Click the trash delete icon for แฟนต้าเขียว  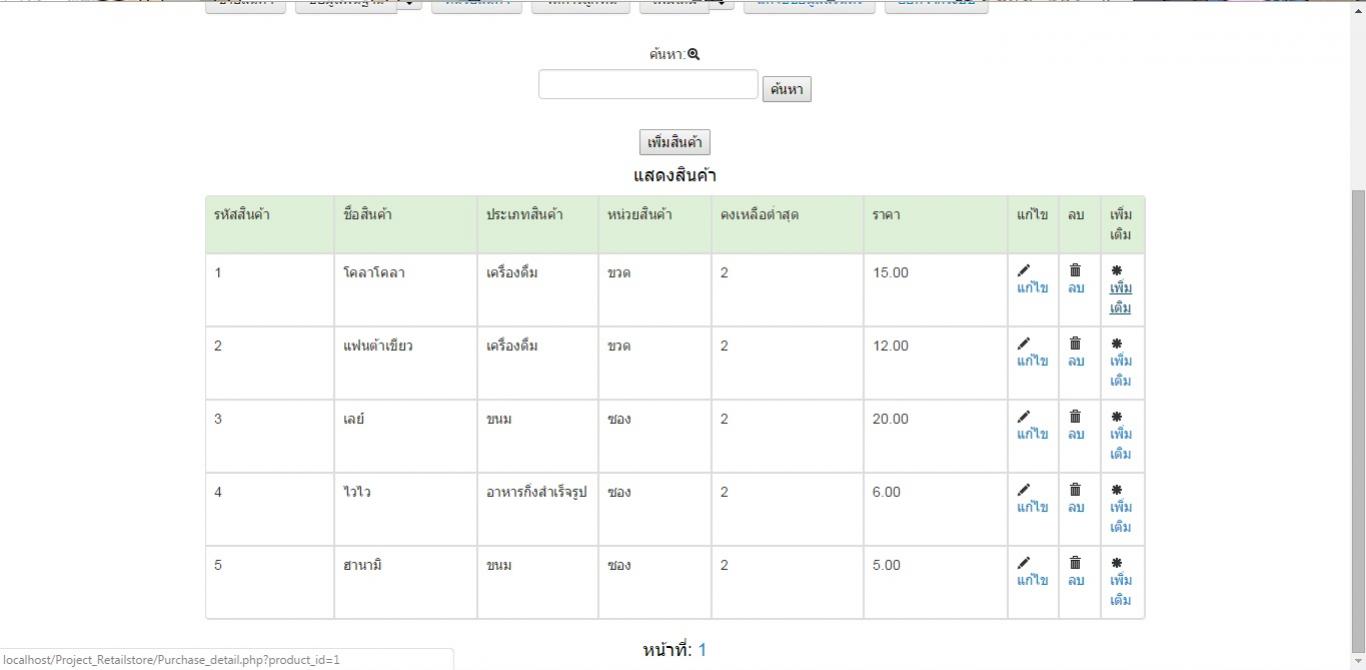[1074, 341]
